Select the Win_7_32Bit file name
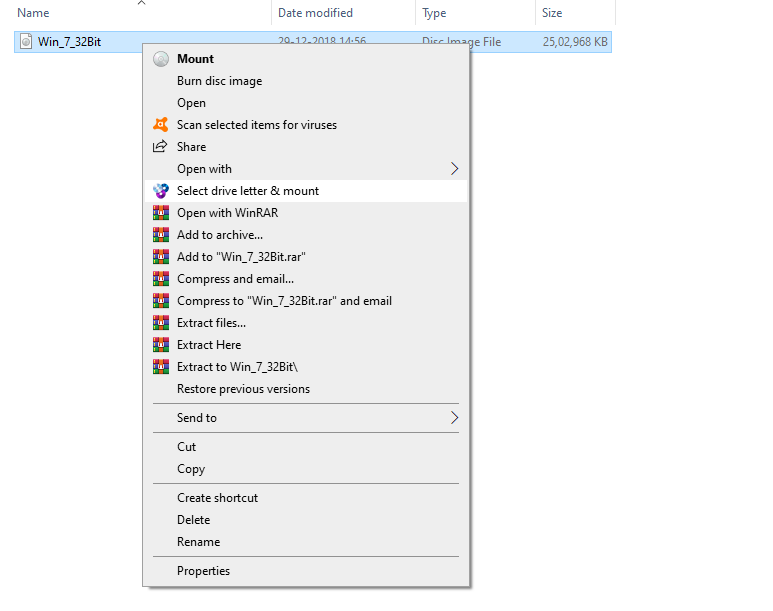This screenshot has width=773, height=611. [70, 42]
